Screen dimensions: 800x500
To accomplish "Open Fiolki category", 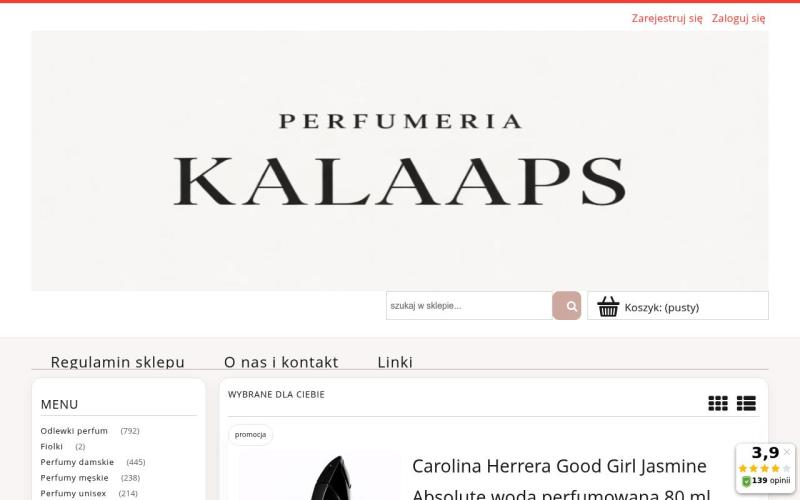I will (x=52, y=446).
